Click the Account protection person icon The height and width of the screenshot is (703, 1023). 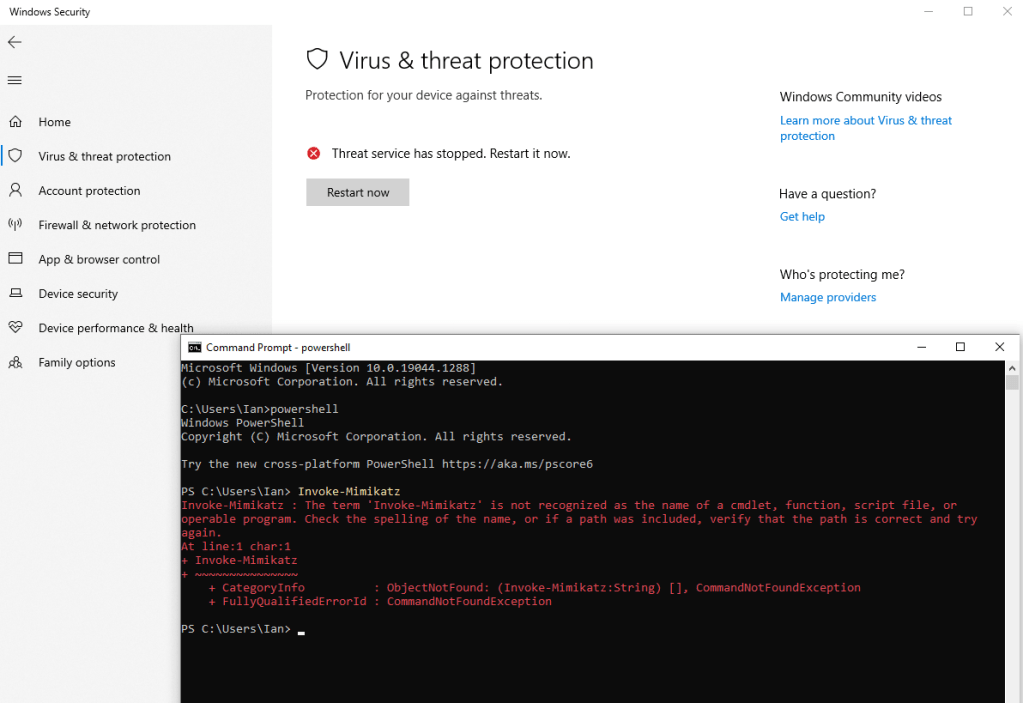(15, 190)
